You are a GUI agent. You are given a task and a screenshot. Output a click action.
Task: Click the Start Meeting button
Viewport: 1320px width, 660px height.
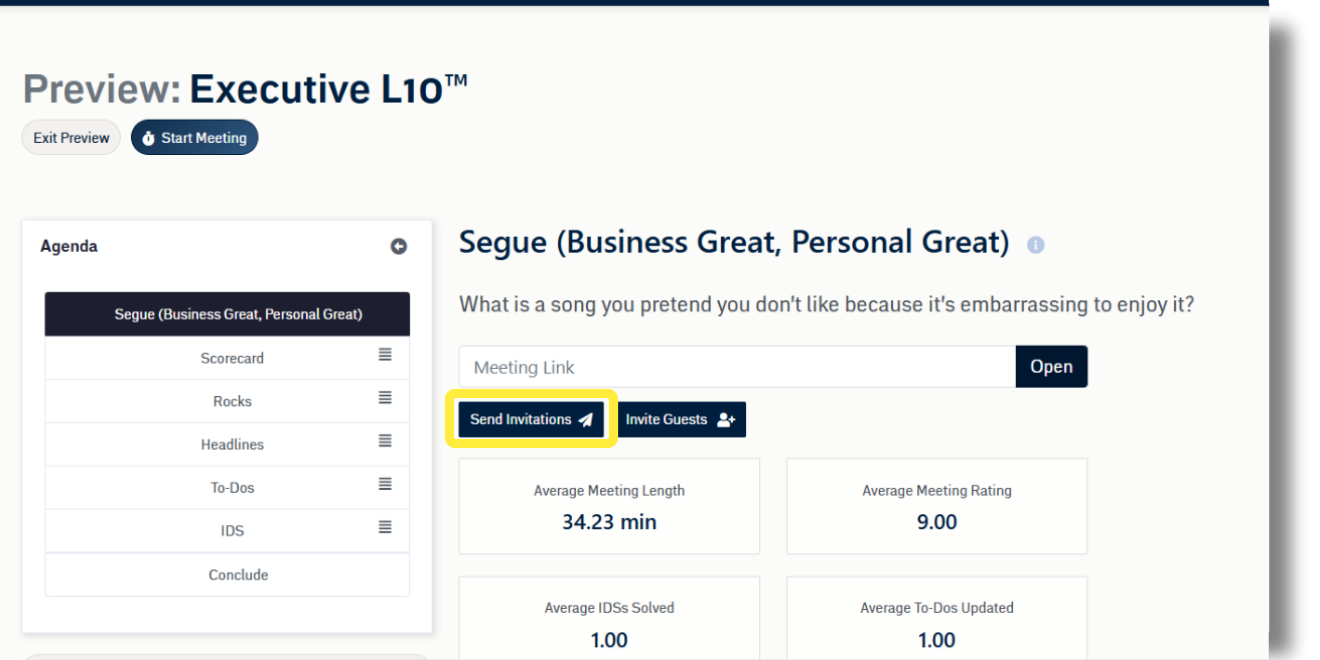[194, 138]
